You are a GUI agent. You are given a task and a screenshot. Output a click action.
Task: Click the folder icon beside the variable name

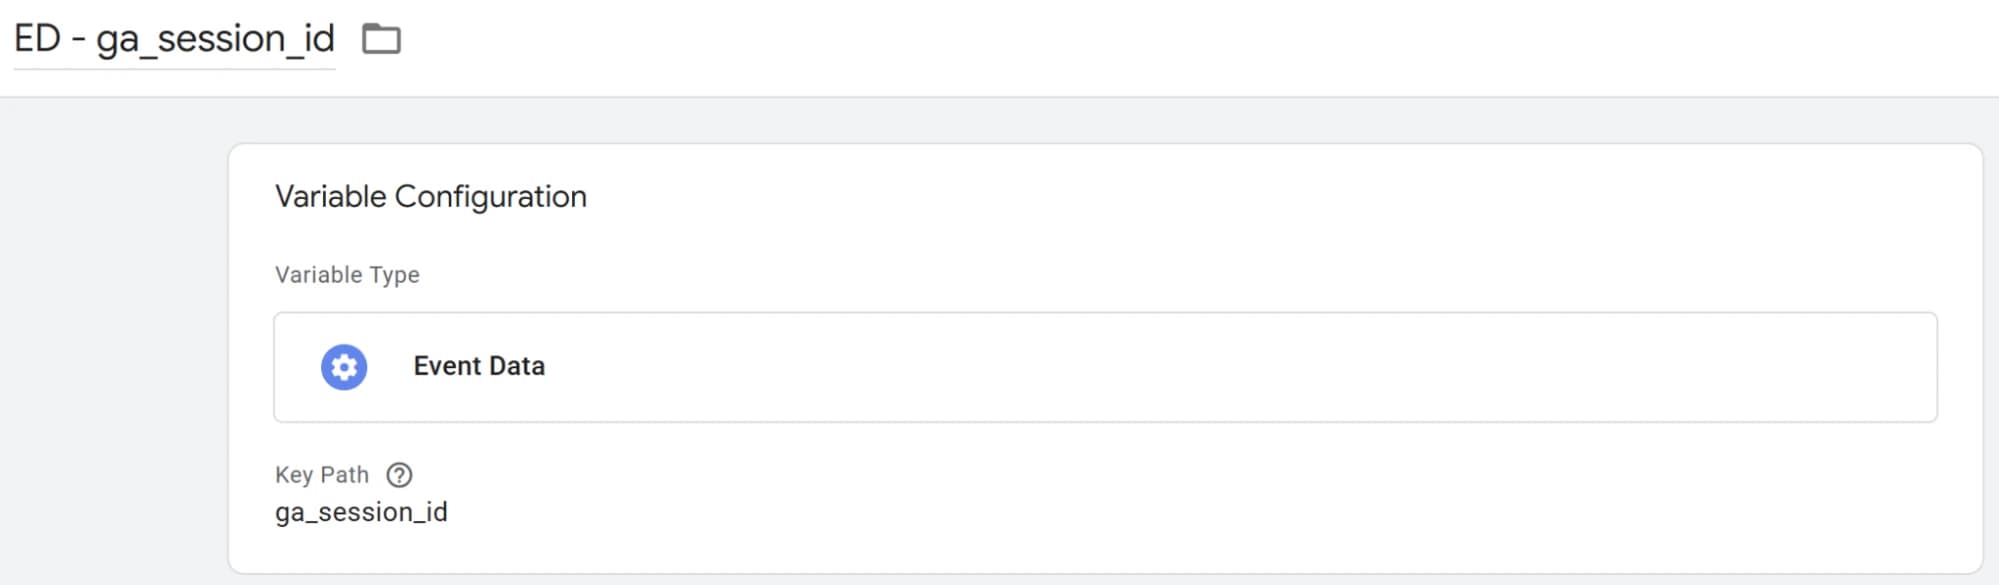click(x=381, y=39)
